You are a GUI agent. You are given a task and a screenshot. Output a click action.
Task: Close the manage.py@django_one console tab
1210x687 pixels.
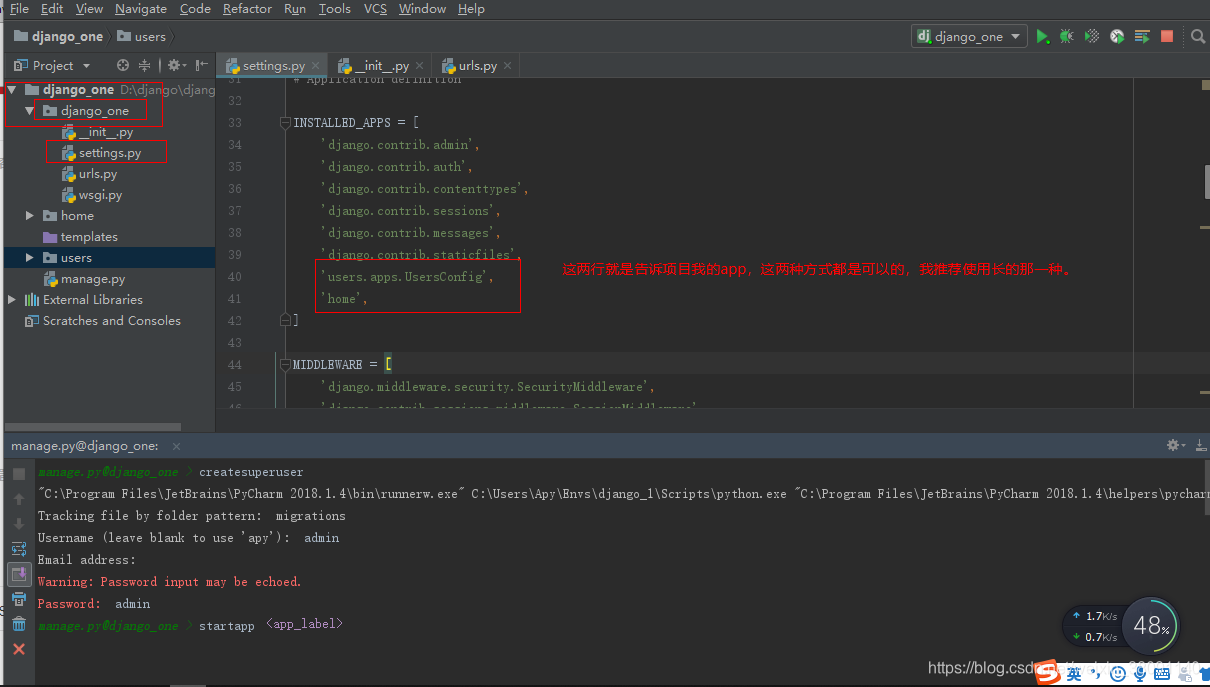point(176,446)
